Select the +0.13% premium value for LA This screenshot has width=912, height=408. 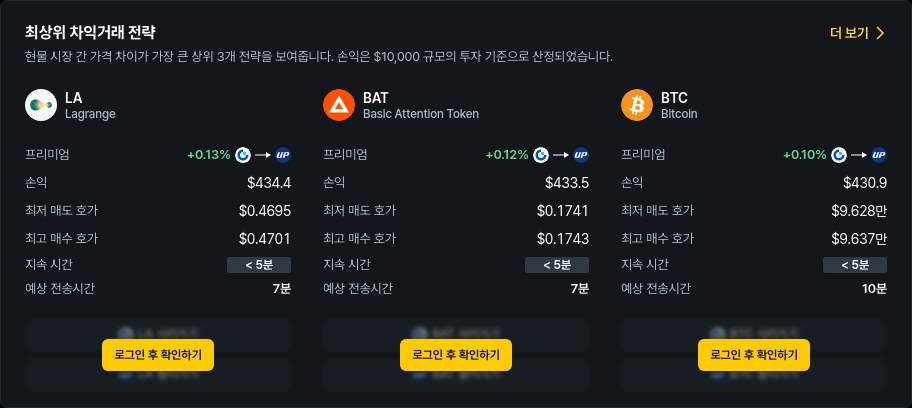[208, 155]
